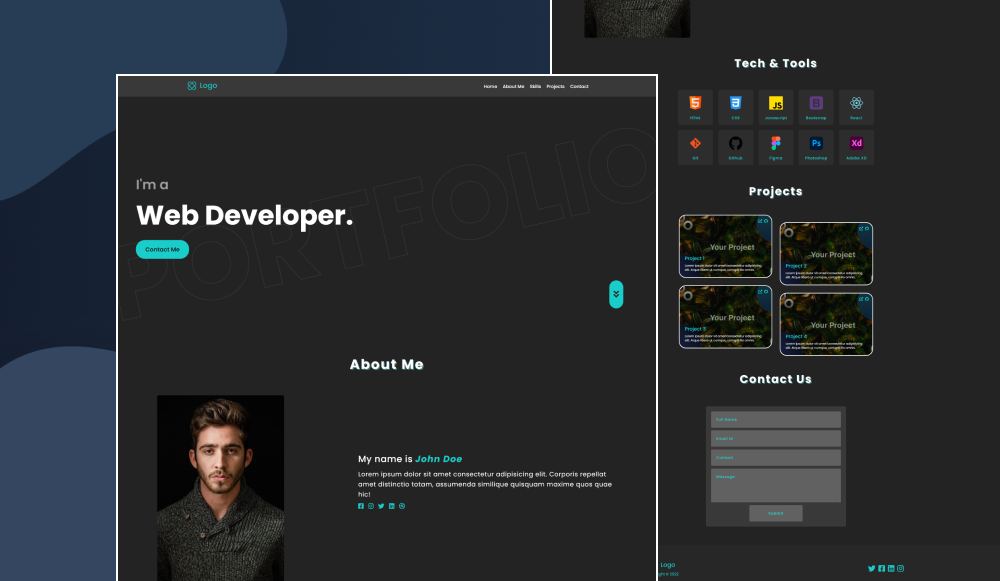This screenshot has width=1000, height=581.
Task: Select Projects in the navigation menu
Action: [556, 86]
